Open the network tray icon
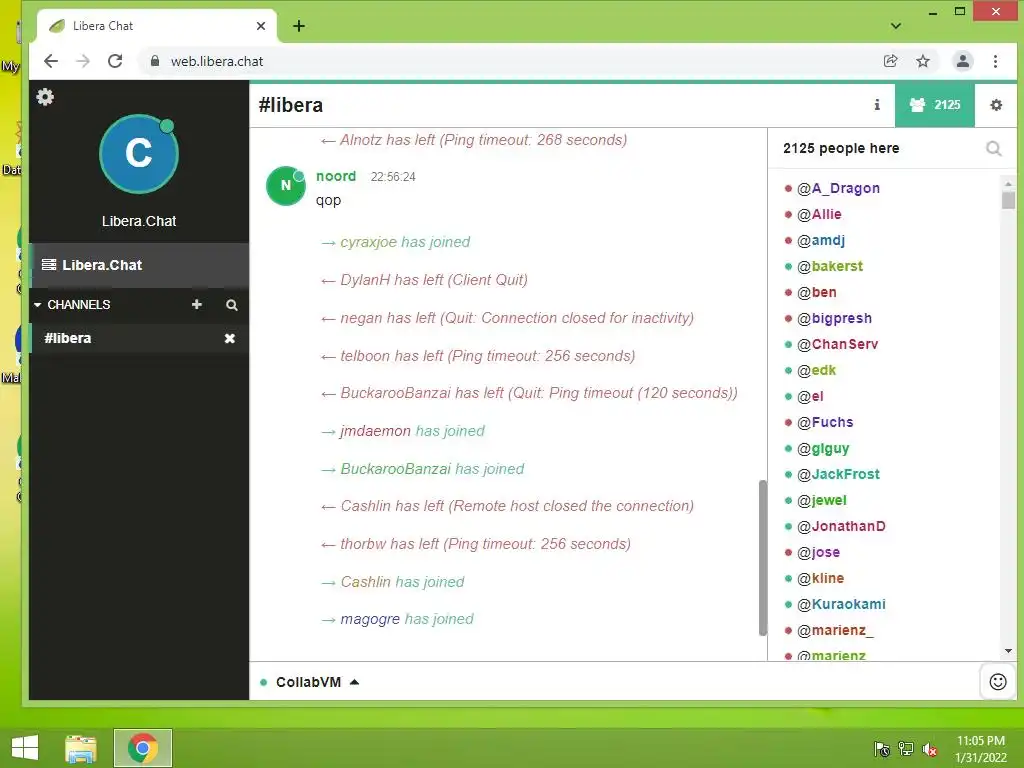The width and height of the screenshot is (1024, 768). tap(906, 749)
